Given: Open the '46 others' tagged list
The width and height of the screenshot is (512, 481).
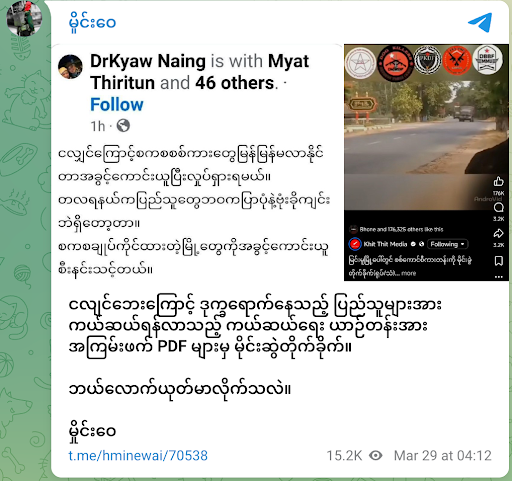Looking at the screenshot, I should click(x=235, y=83).
